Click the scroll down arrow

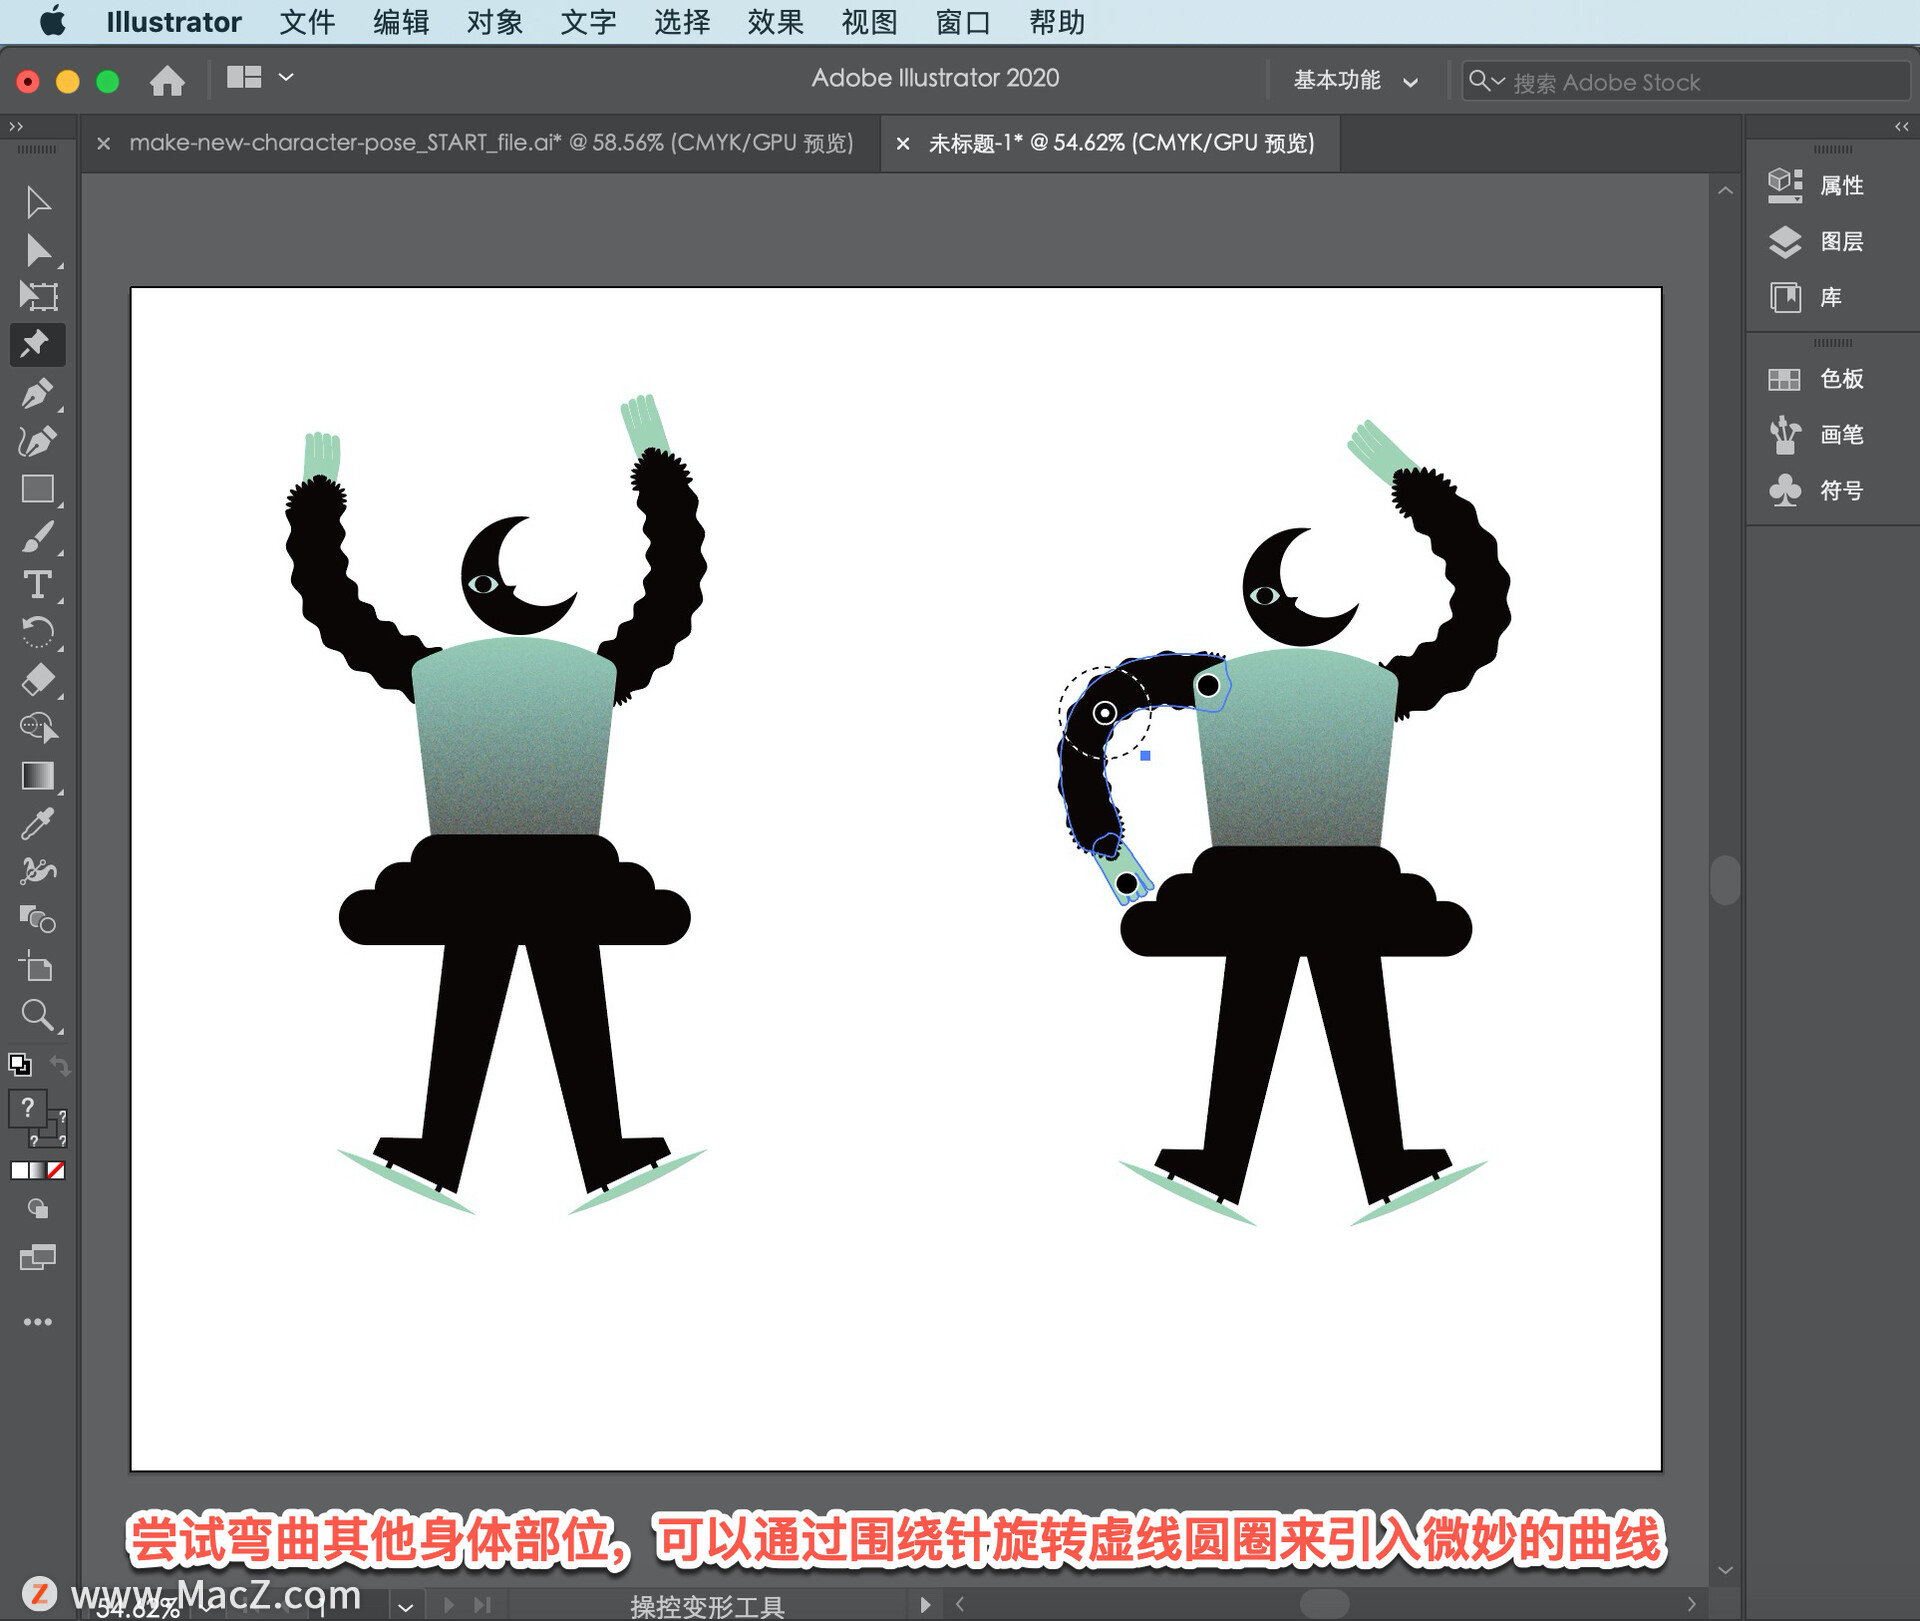tap(1725, 1571)
